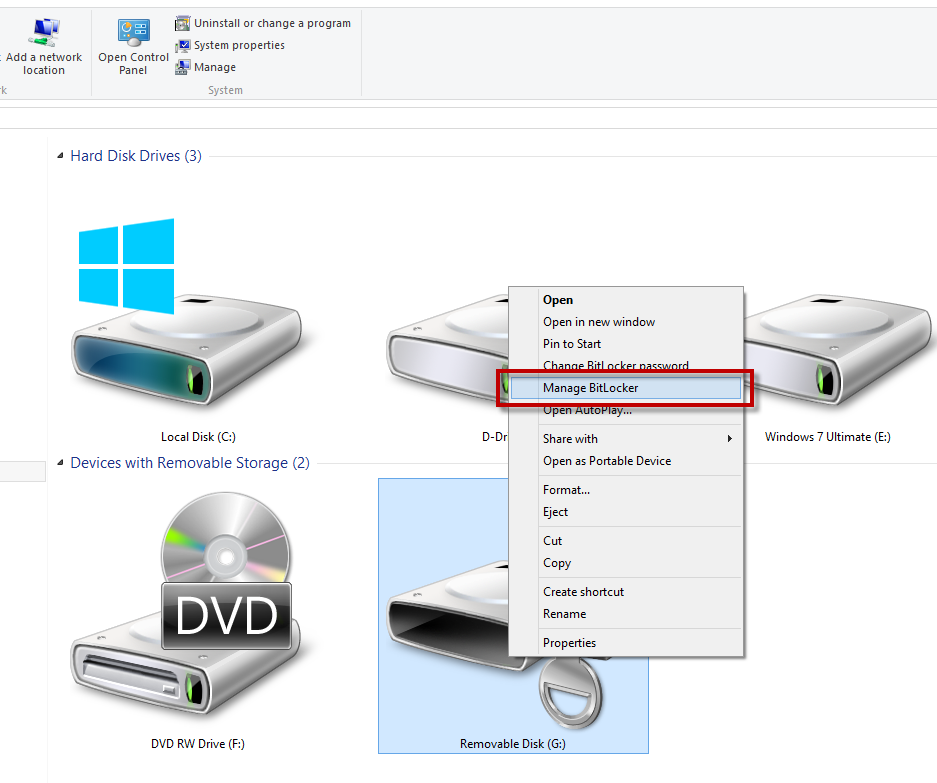The width and height of the screenshot is (937, 783).
Task: Click the Removable Disk (G:) label
Action: point(513,744)
